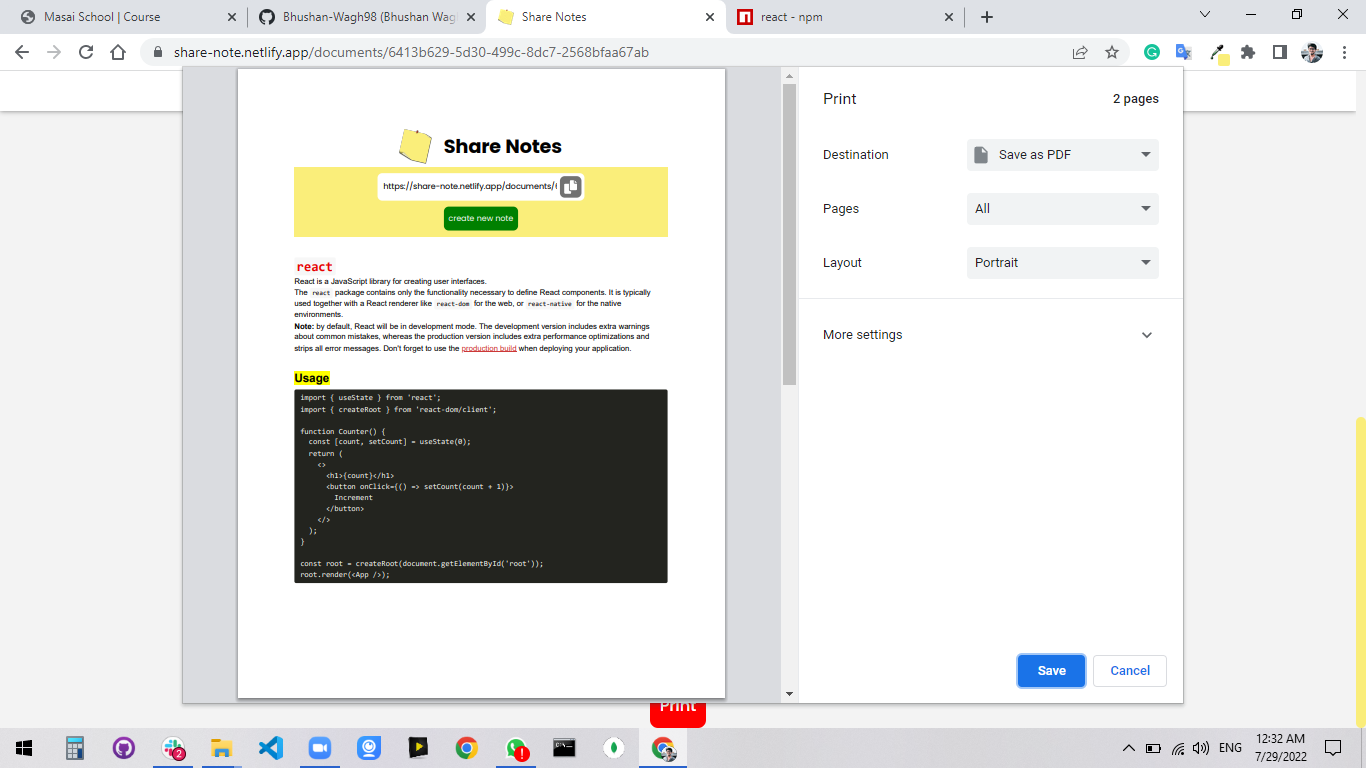
Task: Click the create new note button
Action: pyautogui.click(x=481, y=218)
